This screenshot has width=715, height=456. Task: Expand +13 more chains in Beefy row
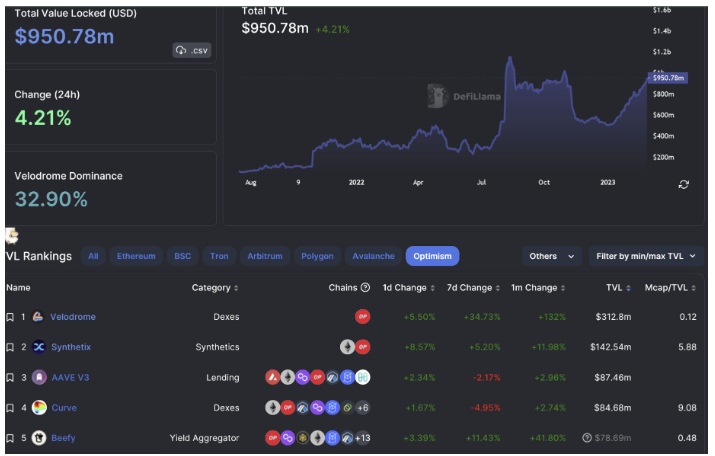click(x=363, y=438)
